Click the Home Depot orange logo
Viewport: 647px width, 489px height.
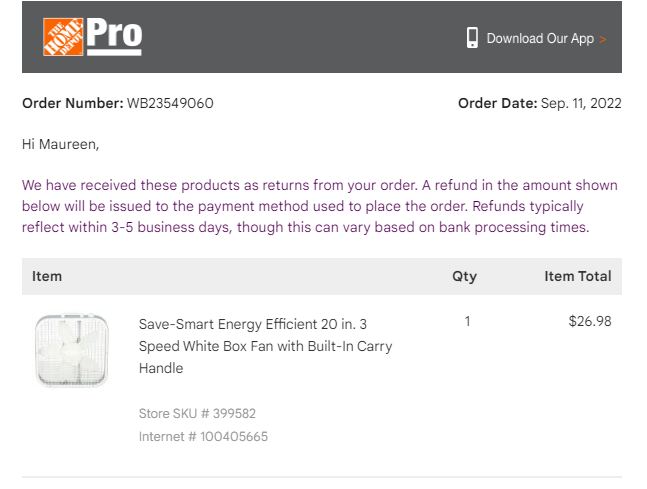(63, 37)
